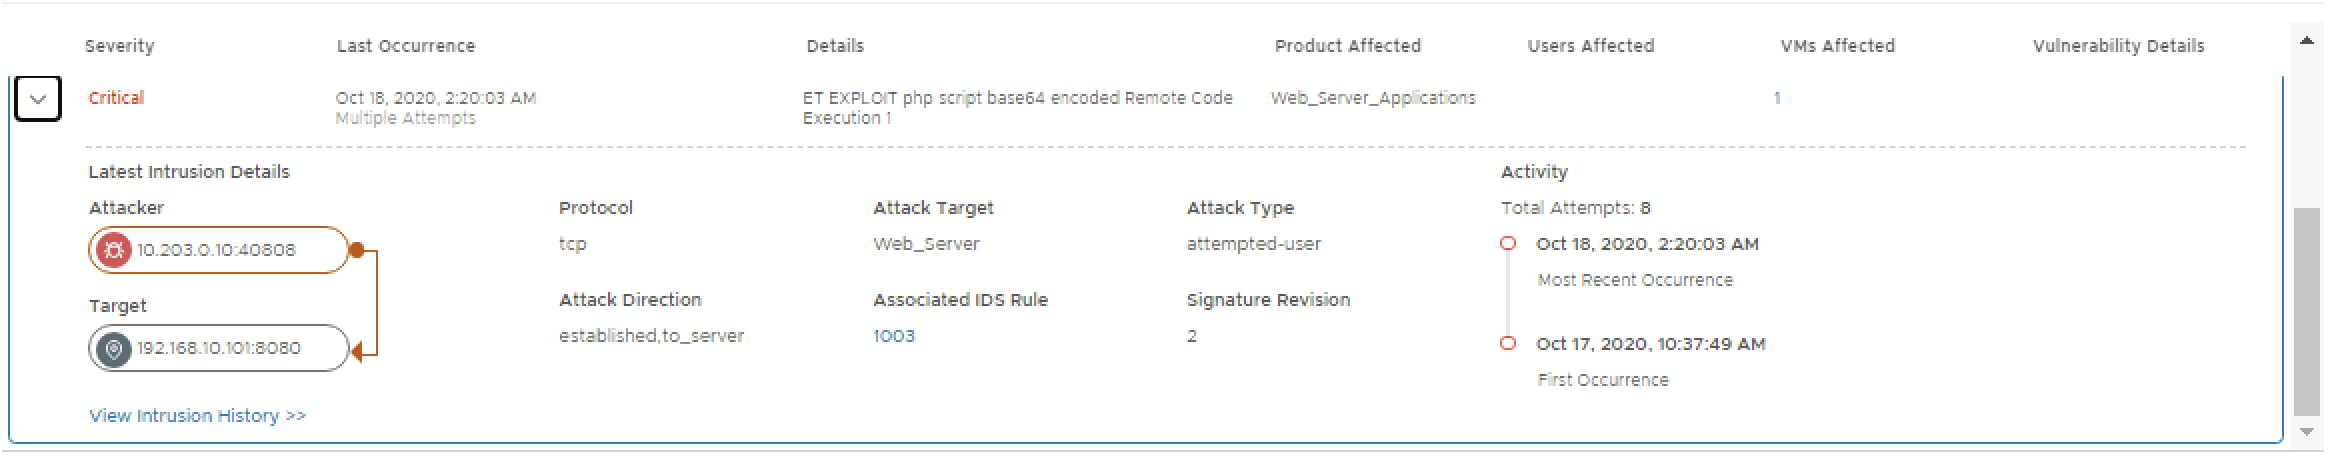Click the Product Affected column header

click(x=1347, y=46)
